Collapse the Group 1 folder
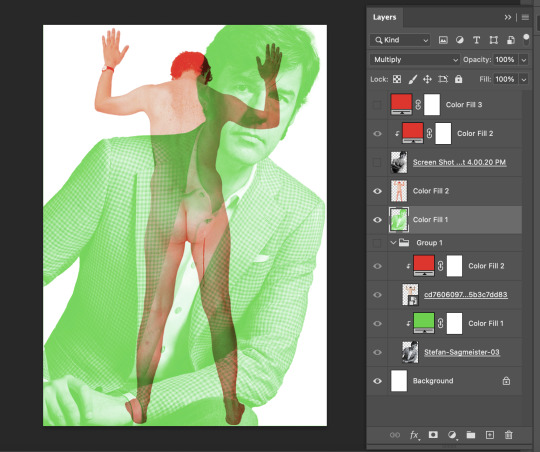Screen dimensions: 540x452 (393, 243)
